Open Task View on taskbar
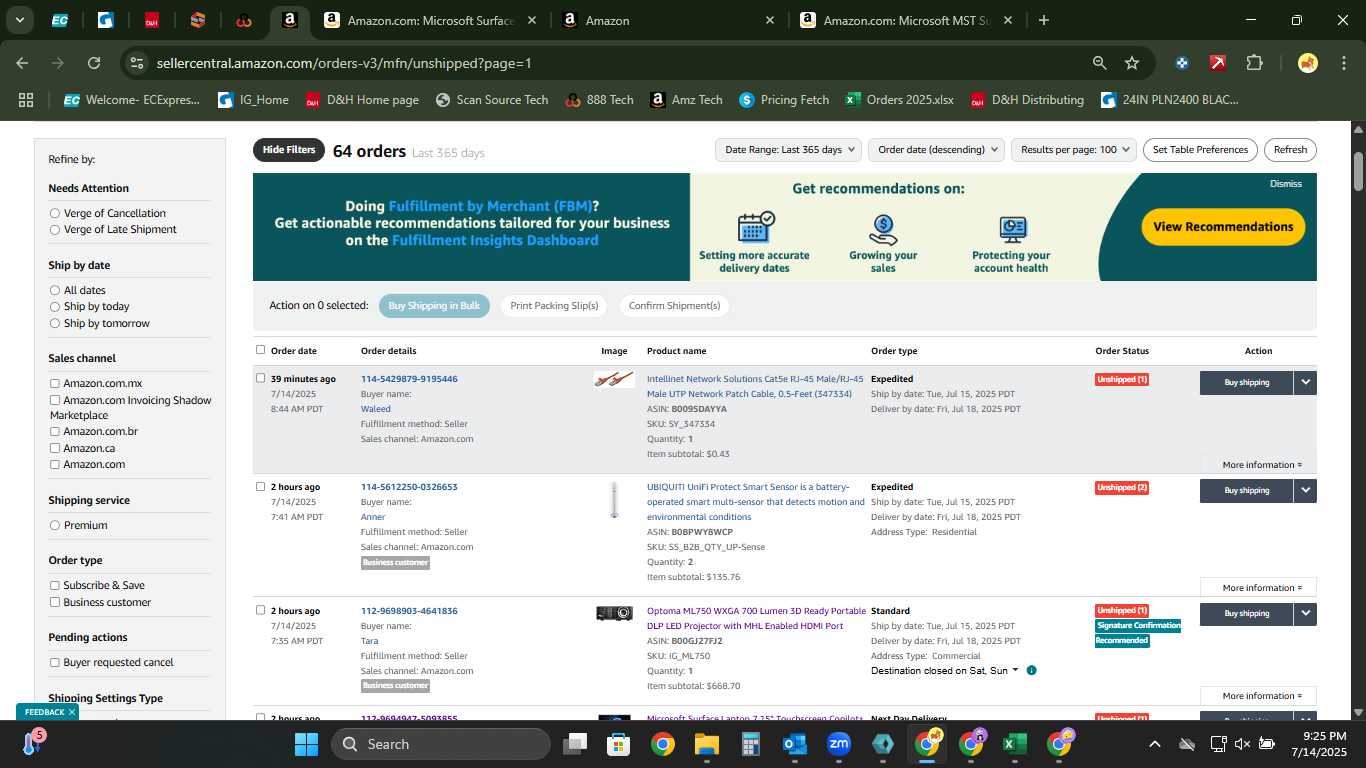This screenshot has height=768, width=1366. 575,744
